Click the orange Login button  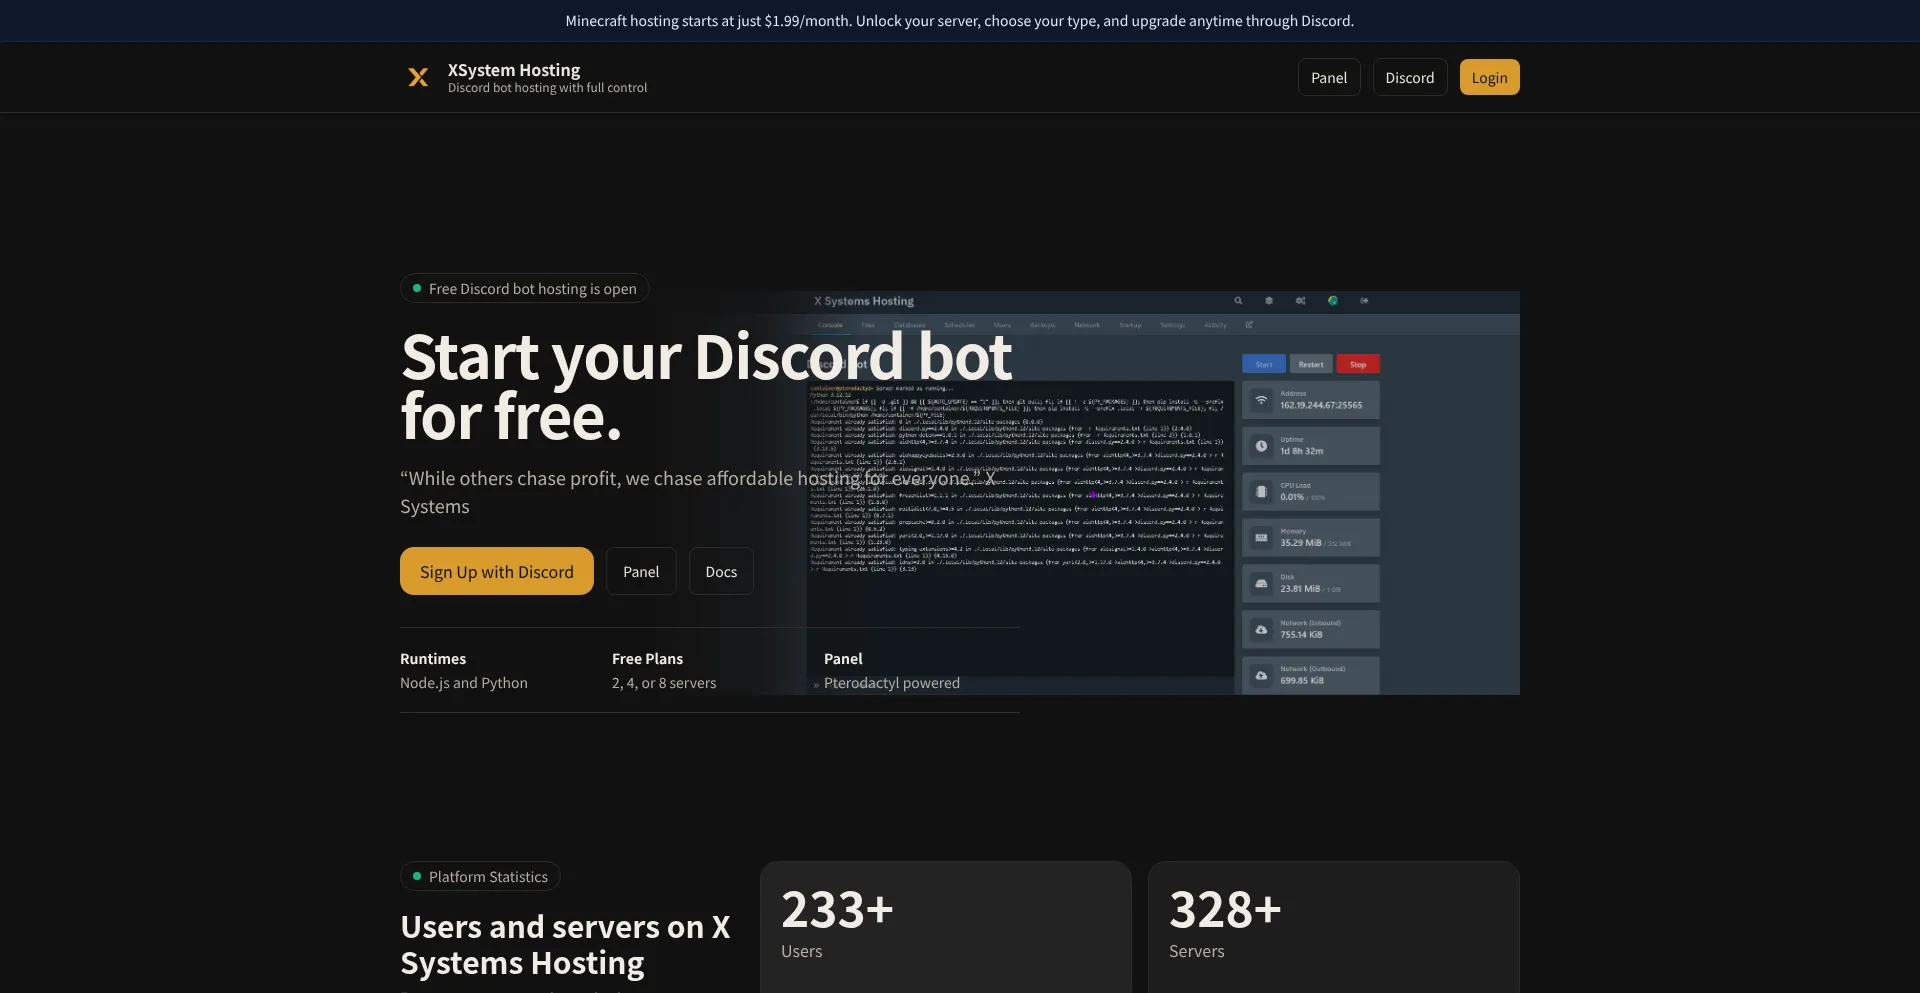pos(1490,77)
